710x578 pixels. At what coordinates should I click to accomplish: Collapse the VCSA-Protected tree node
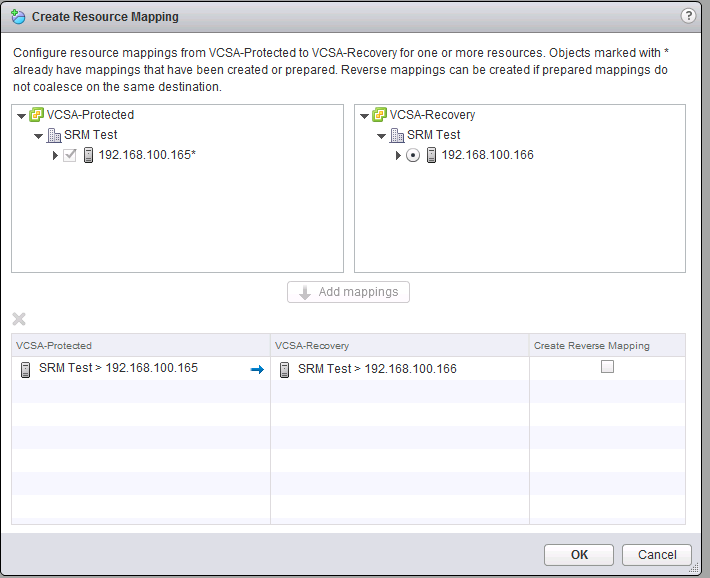tap(22, 116)
